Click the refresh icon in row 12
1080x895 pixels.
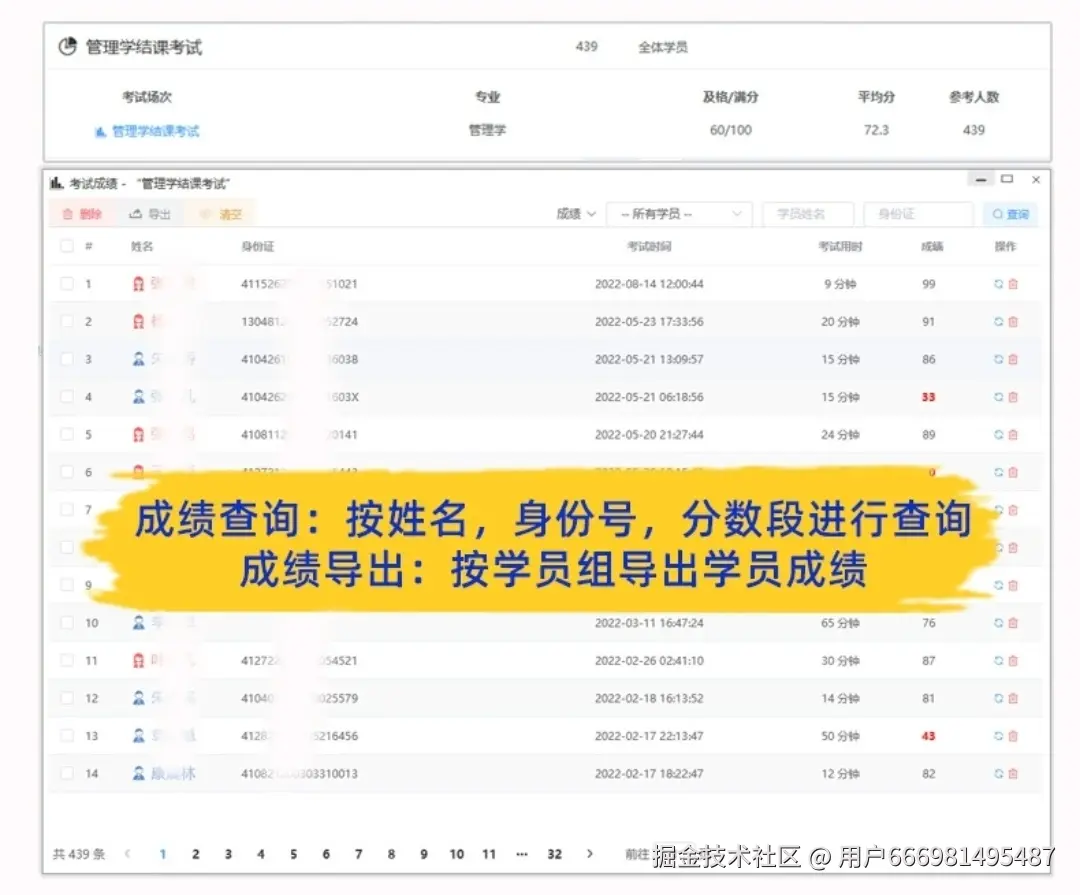pyautogui.click(x=998, y=698)
